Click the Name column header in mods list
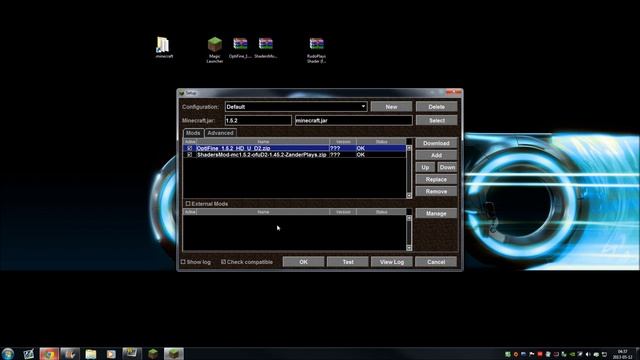The image size is (640, 360). 263,142
